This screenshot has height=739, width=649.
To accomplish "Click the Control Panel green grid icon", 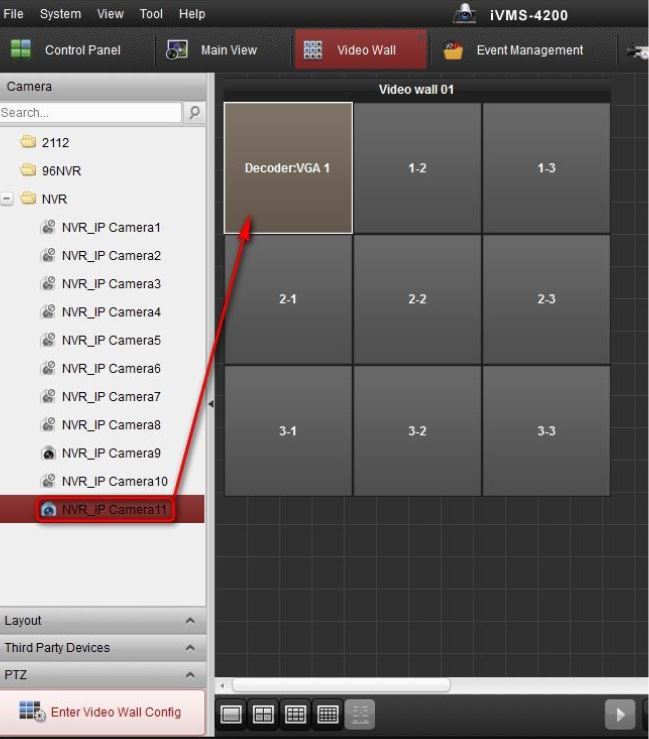I will (21, 49).
